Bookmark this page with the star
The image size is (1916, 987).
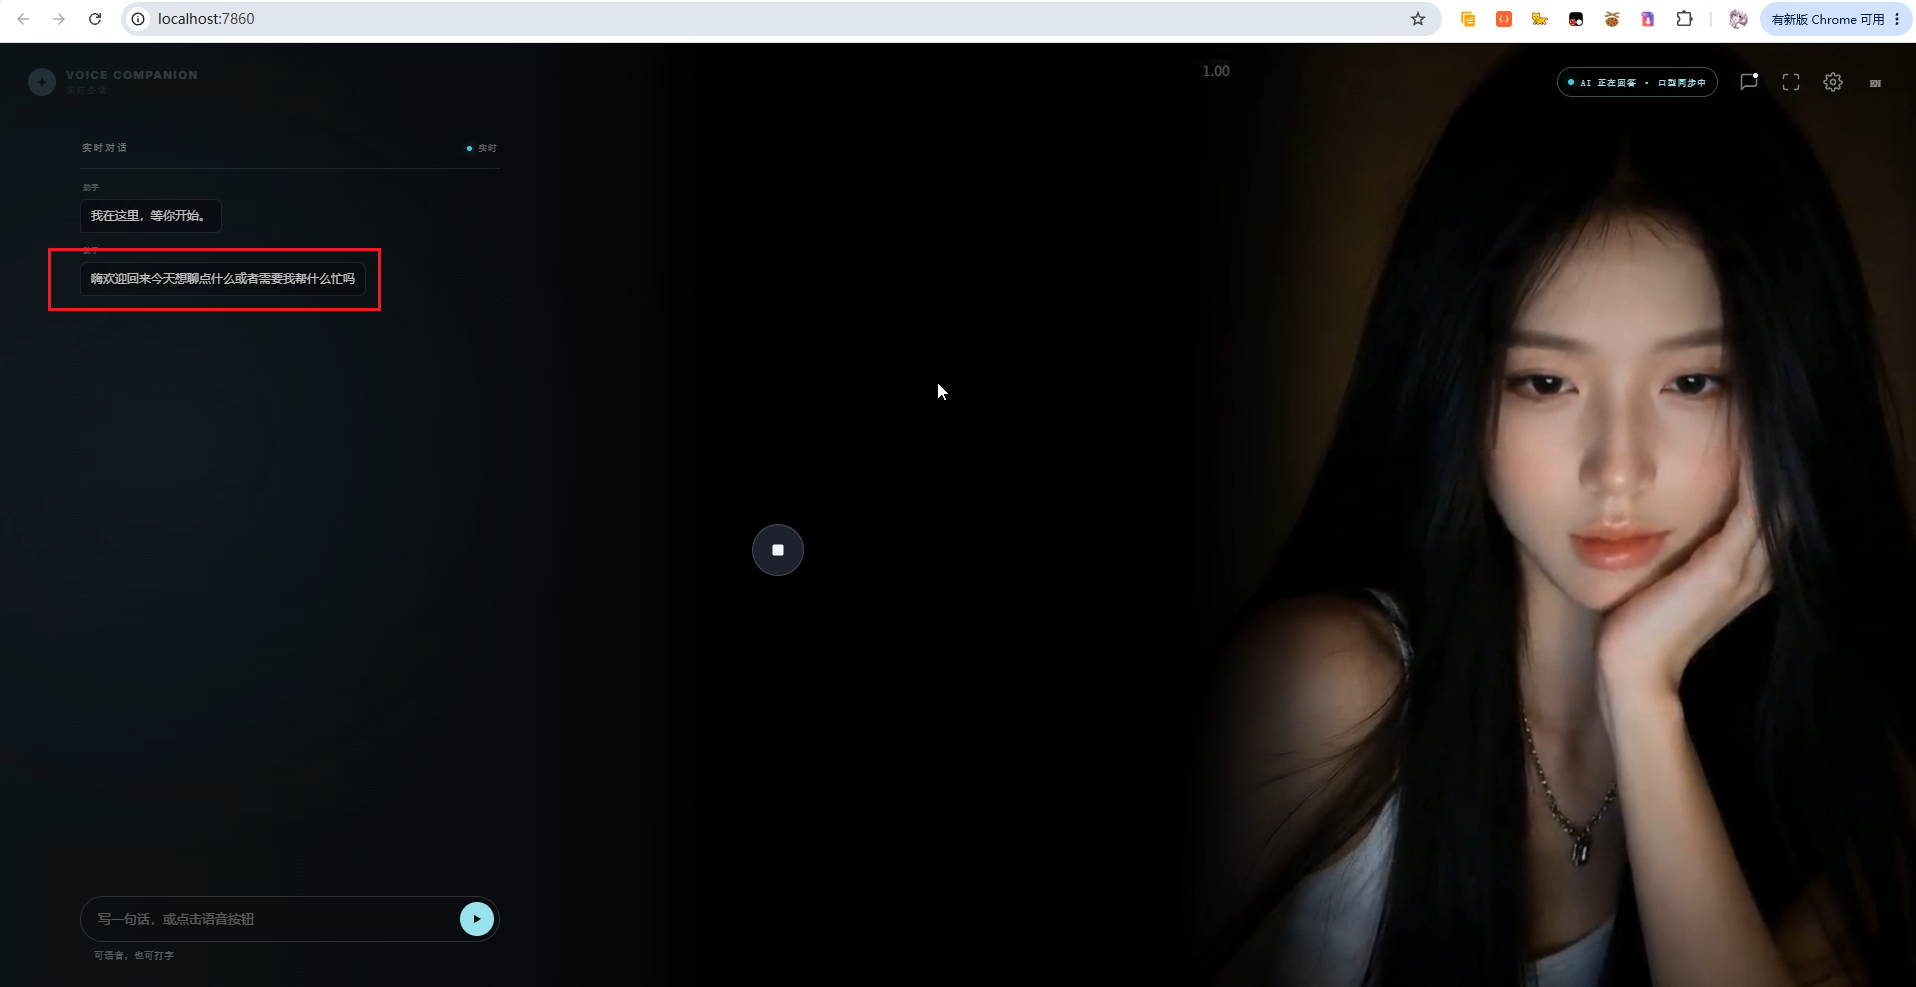pyautogui.click(x=1418, y=19)
